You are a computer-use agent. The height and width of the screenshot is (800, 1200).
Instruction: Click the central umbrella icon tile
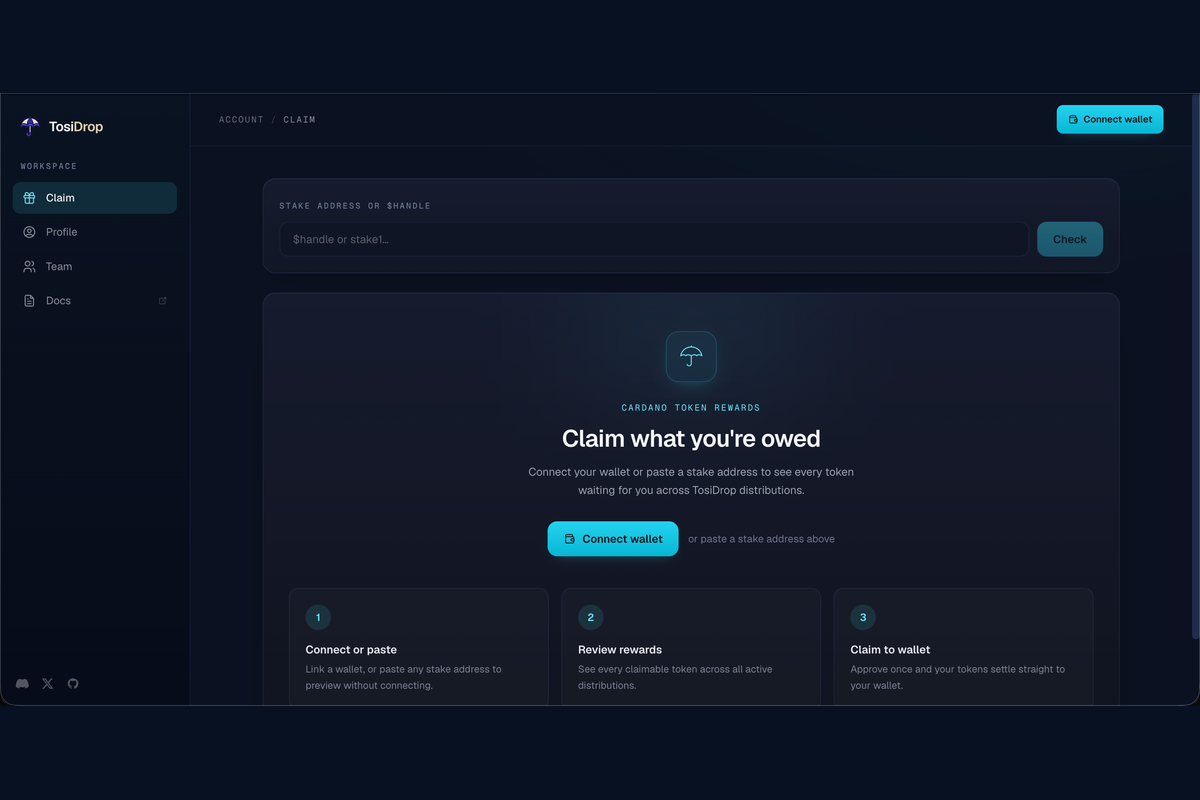coord(691,356)
